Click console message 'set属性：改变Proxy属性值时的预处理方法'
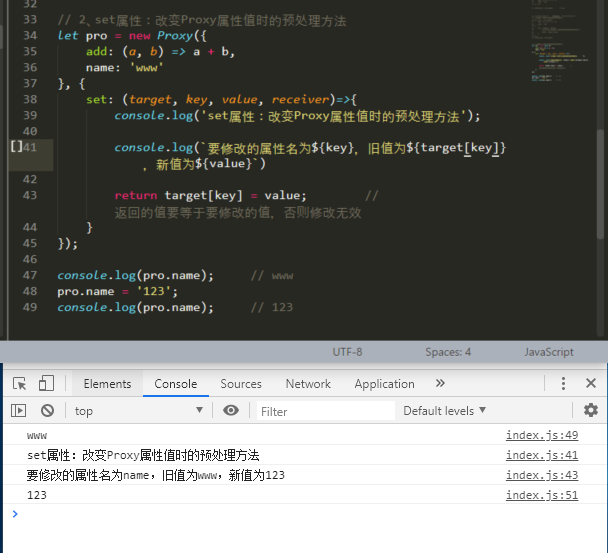Viewport: 608px width, 553px height. 143,455
